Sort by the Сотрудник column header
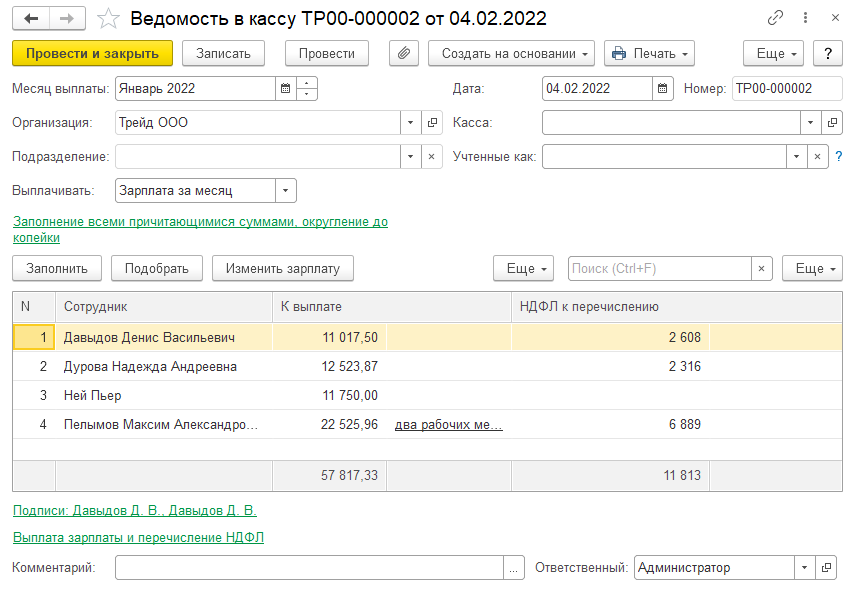858x592 pixels. click(x=164, y=306)
